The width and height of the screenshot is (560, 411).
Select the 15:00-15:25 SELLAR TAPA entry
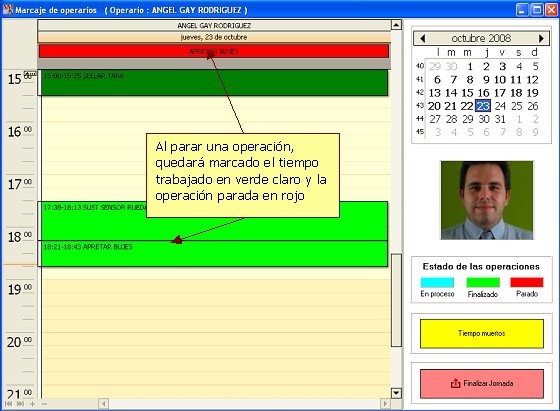coord(213,82)
